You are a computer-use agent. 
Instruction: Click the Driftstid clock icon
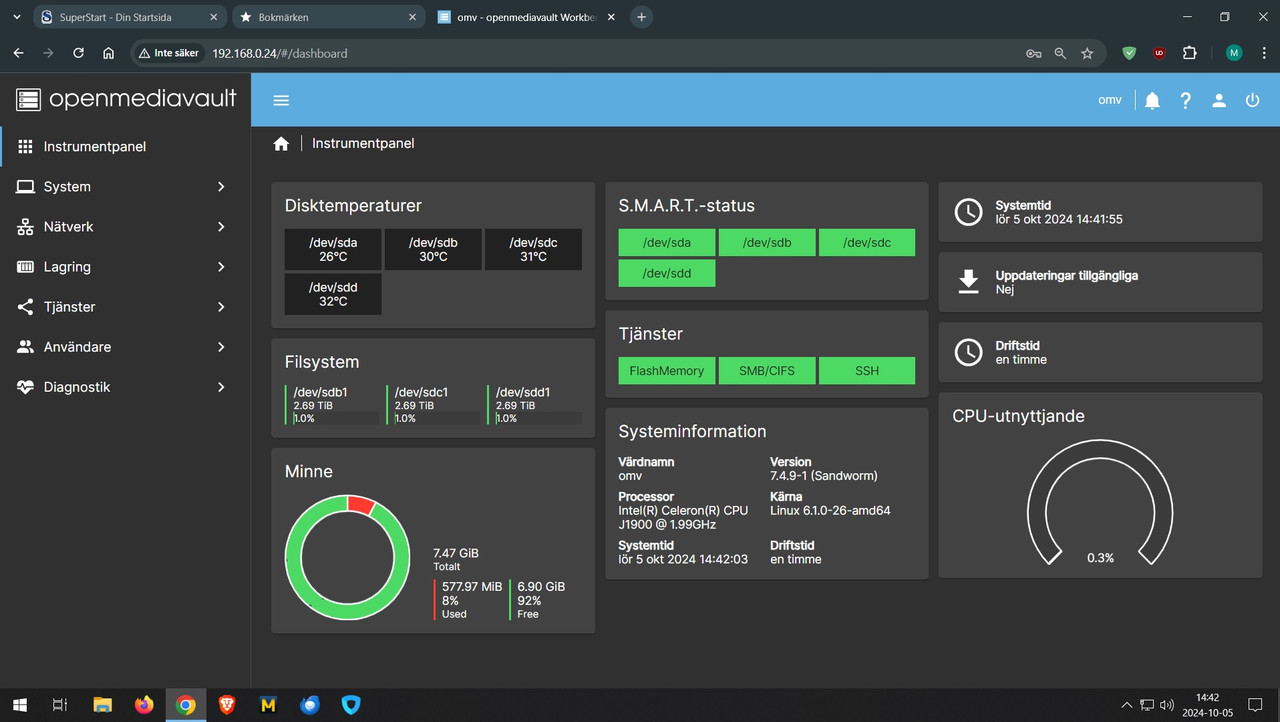[x=968, y=352]
